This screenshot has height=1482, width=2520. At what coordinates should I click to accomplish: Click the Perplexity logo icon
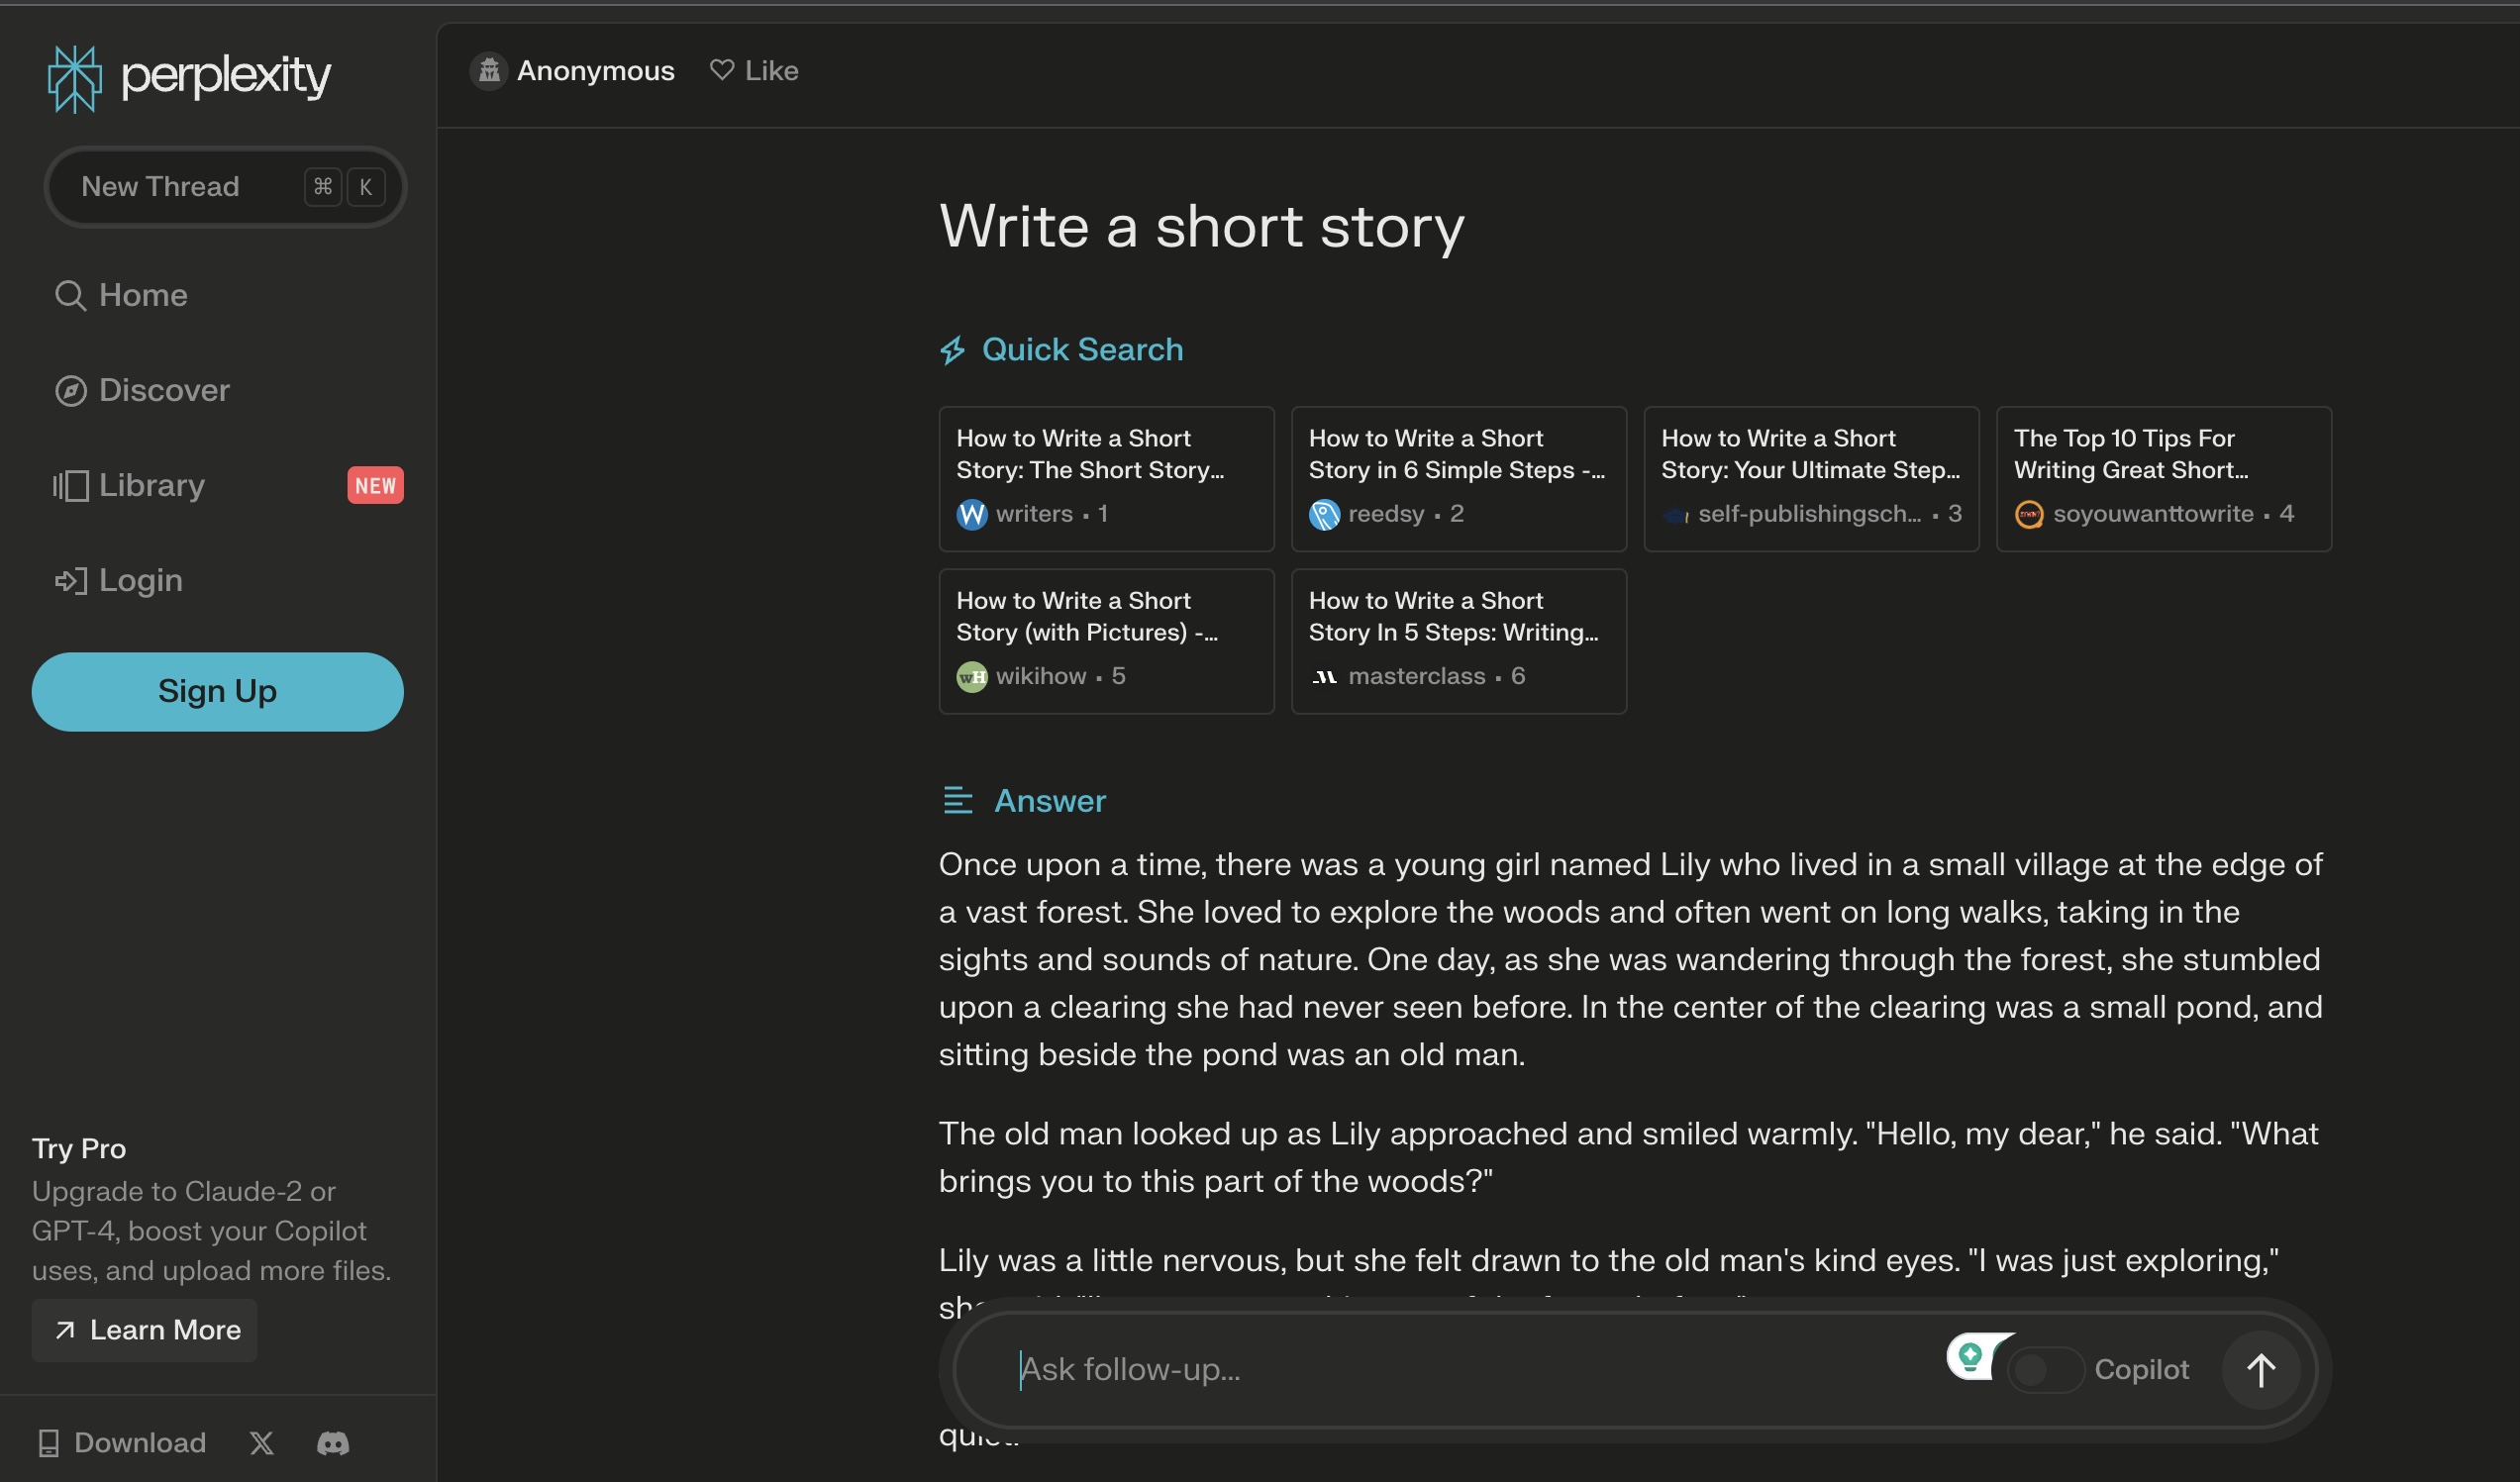[x=75, y=78]
